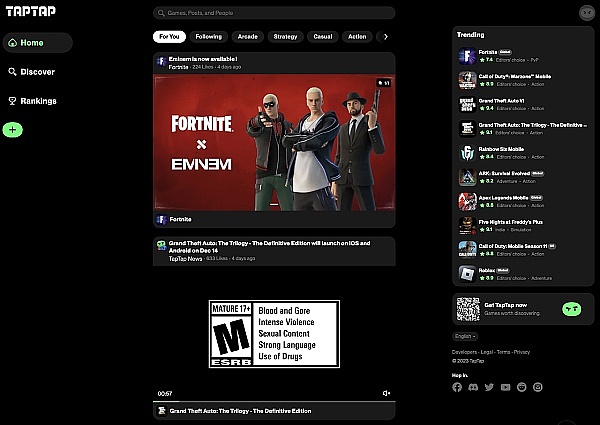Select the Strategy category tab
Screen dimensions: 600x425
(285, 36)
